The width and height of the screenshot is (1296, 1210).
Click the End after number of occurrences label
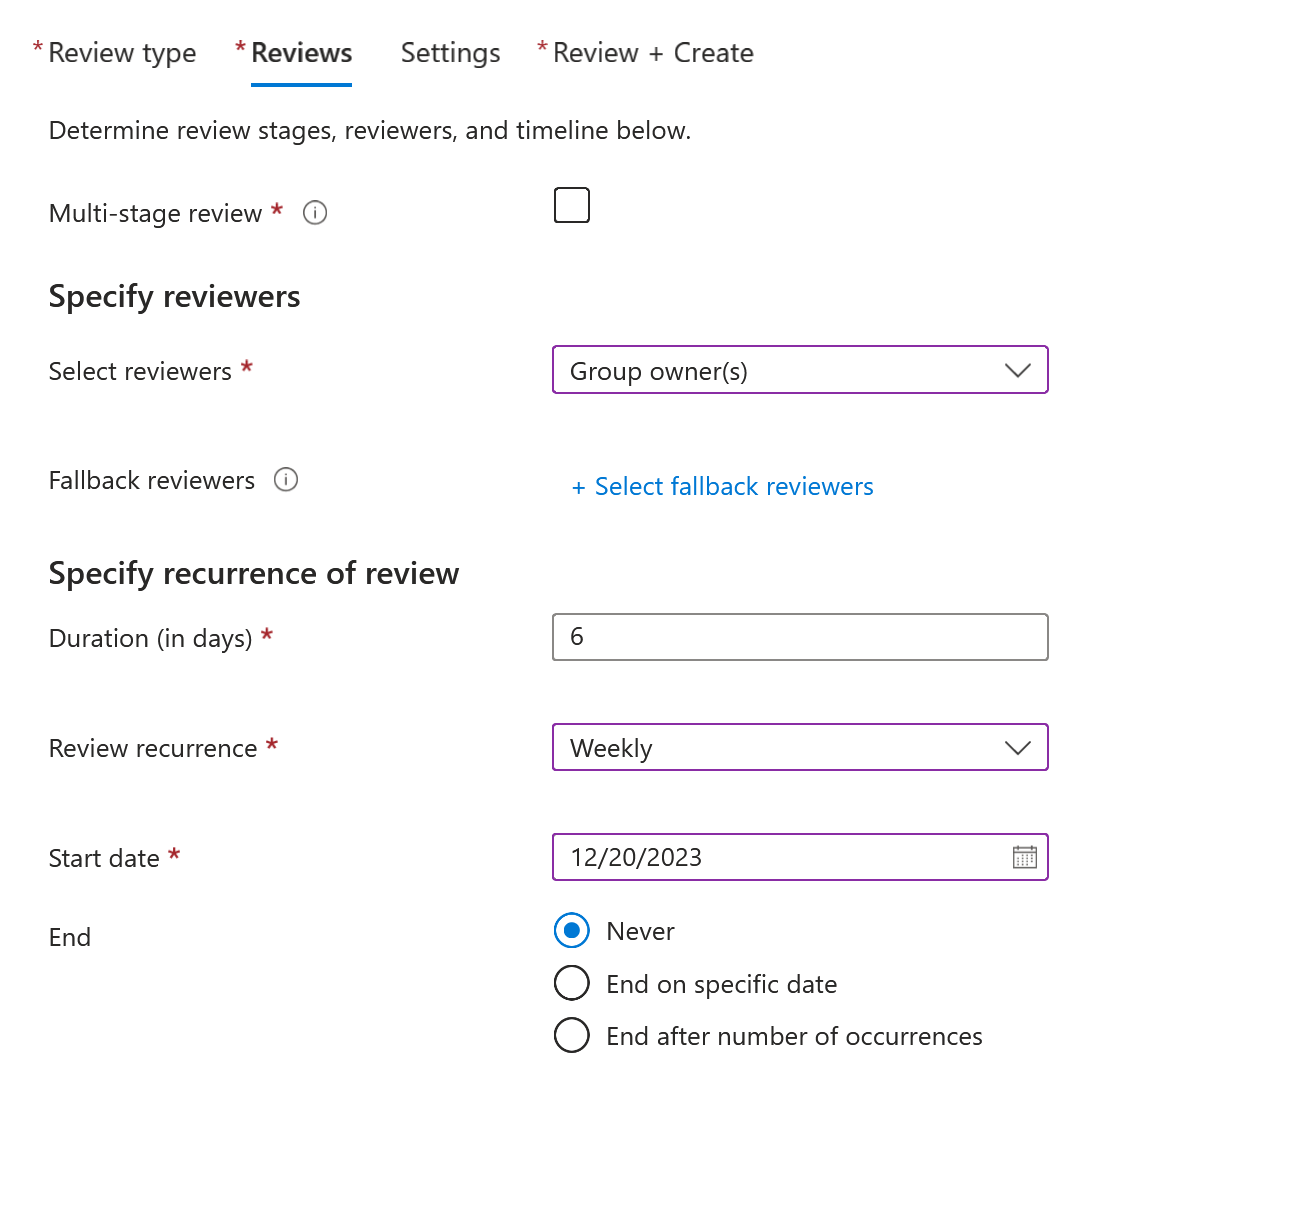coord(794,1036)
